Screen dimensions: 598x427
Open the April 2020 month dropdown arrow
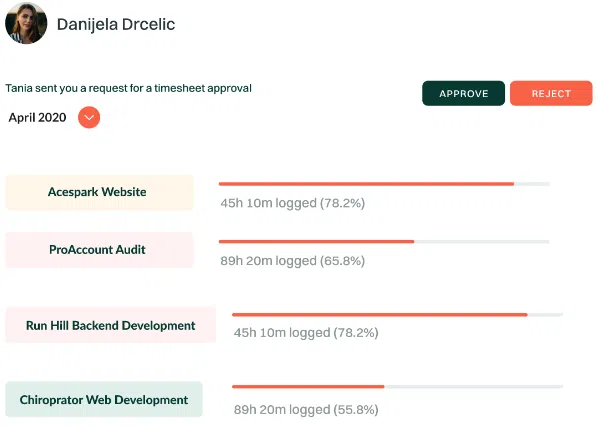pyautogui.click(x=89, y=117)
